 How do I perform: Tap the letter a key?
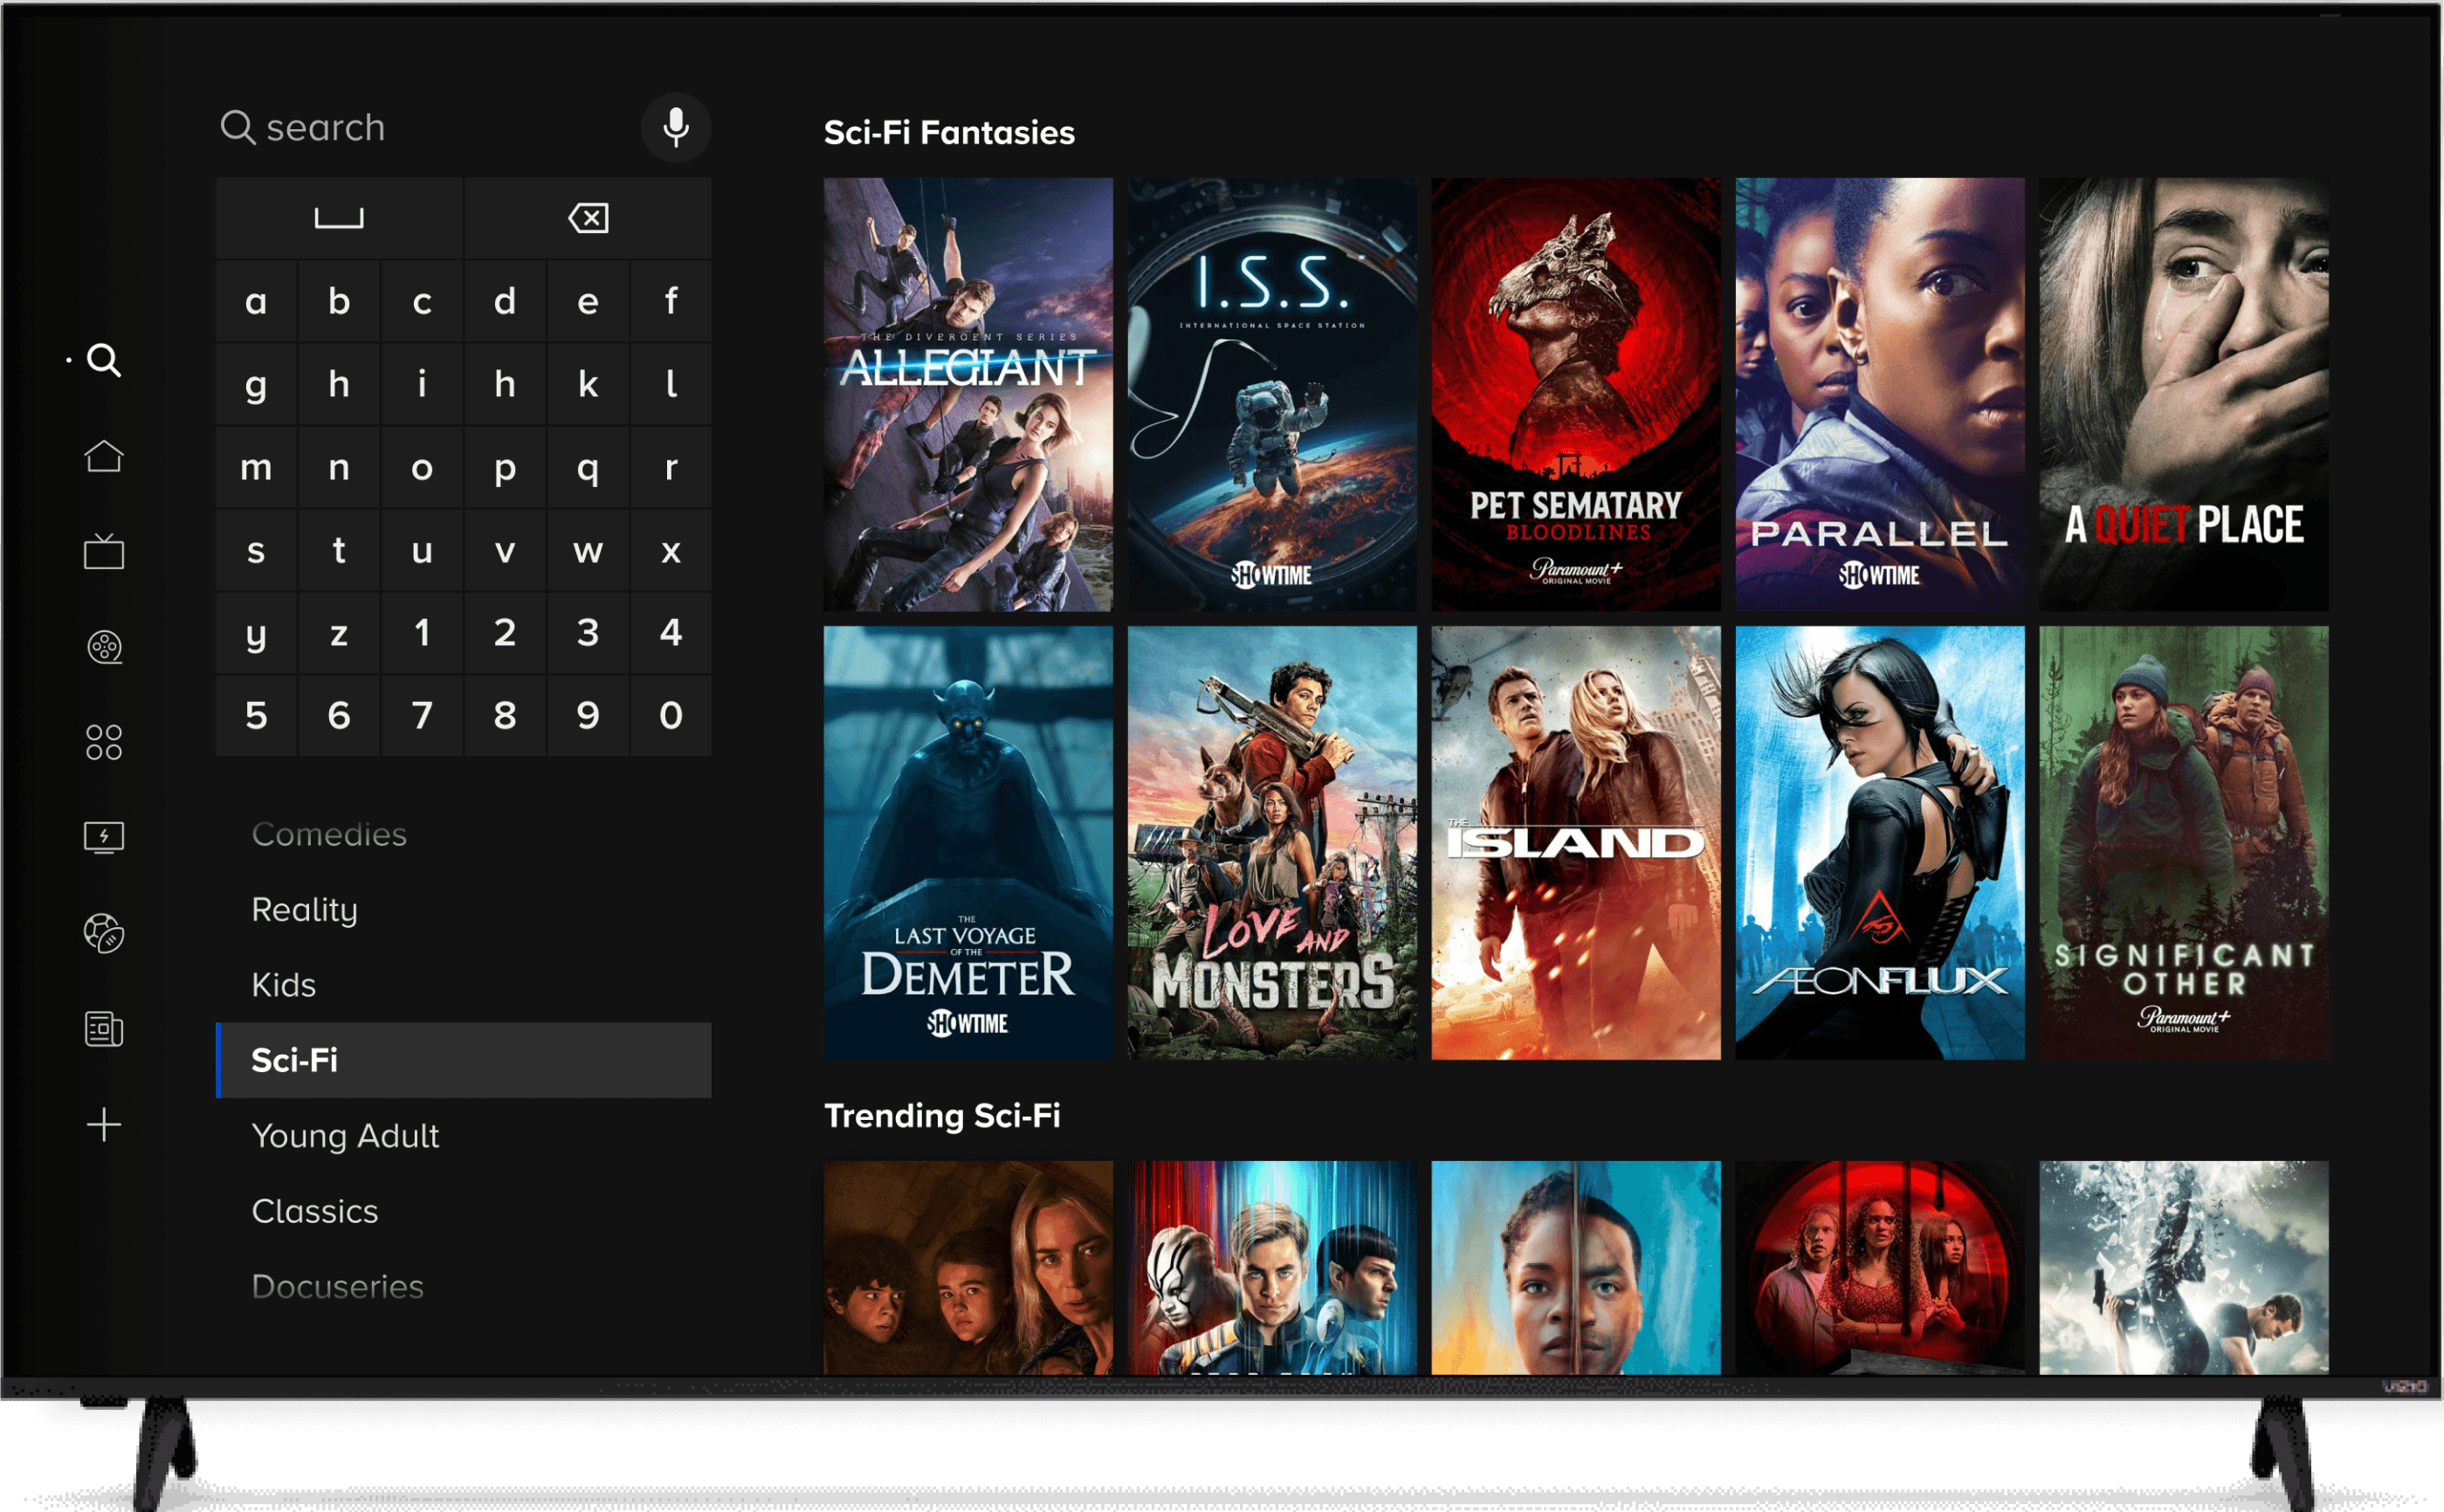256,301
